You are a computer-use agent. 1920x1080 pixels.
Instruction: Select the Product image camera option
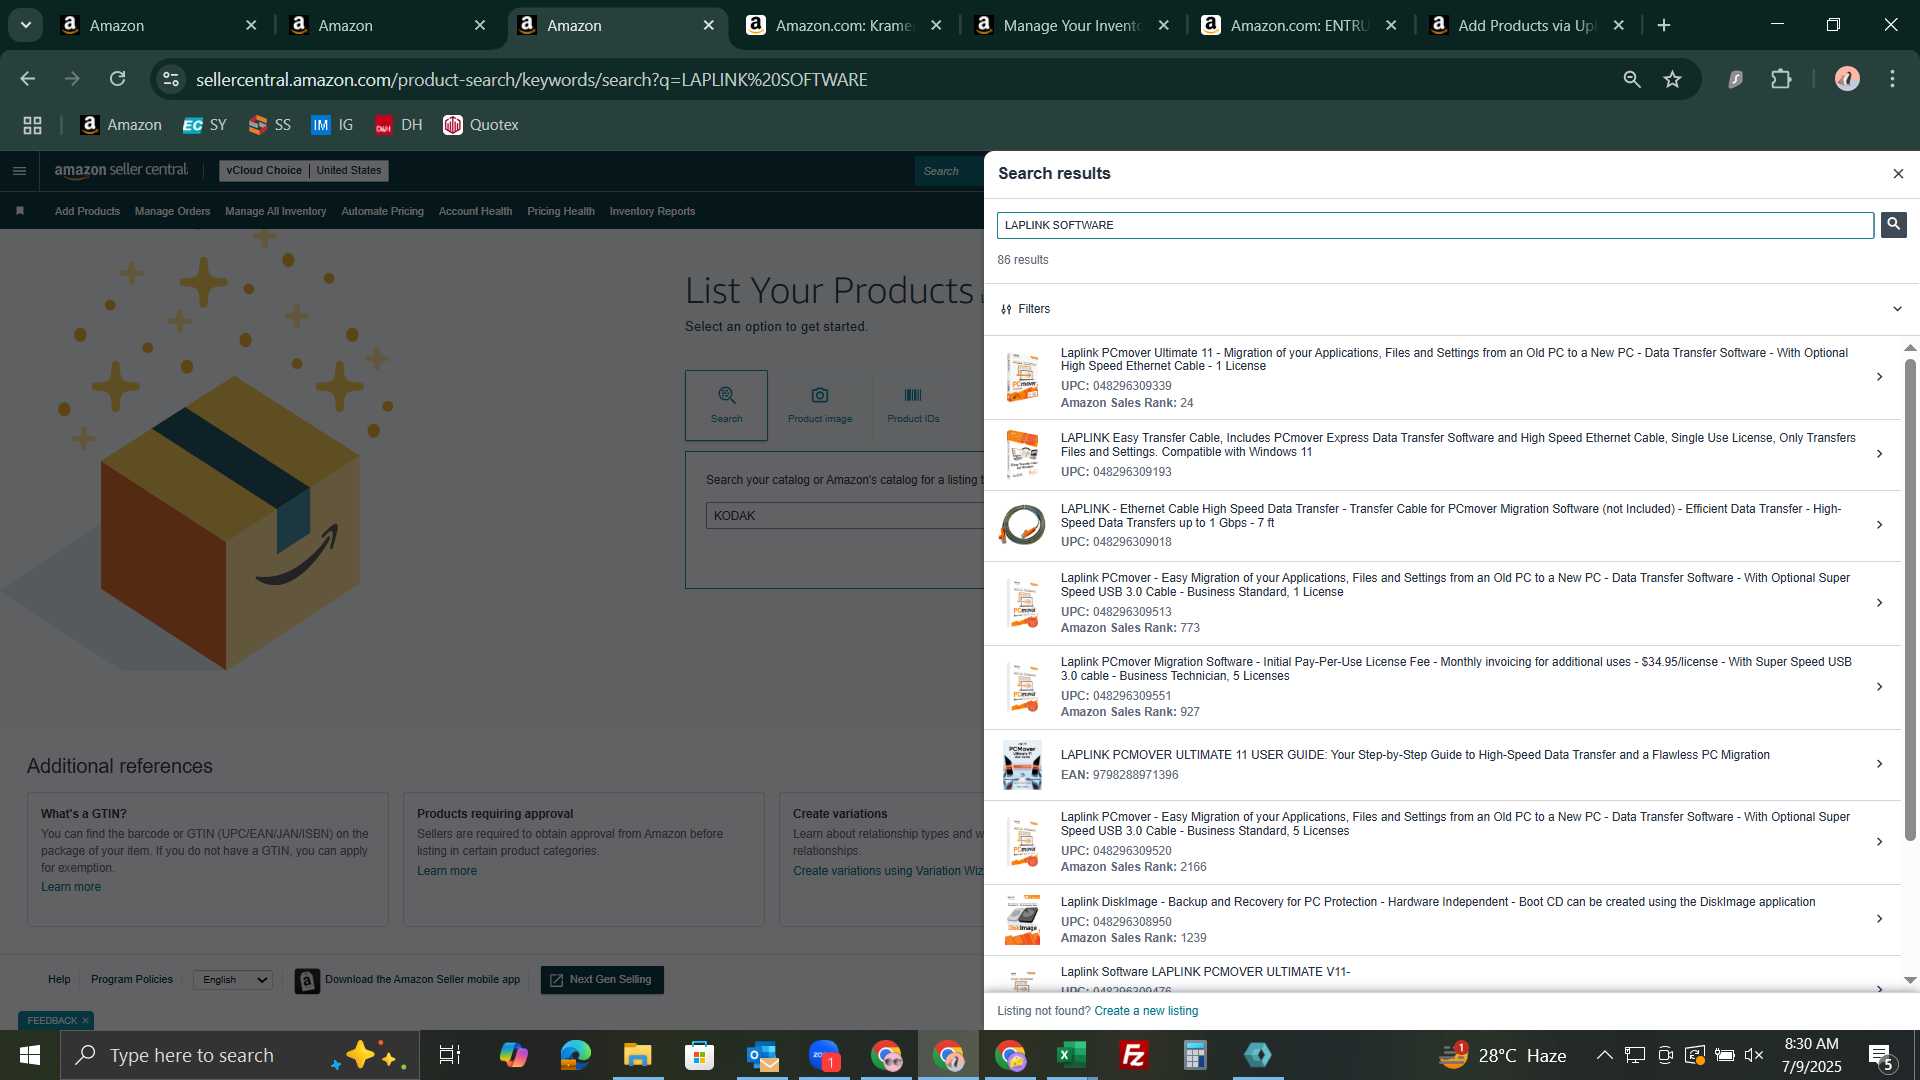tap(820, 405)
